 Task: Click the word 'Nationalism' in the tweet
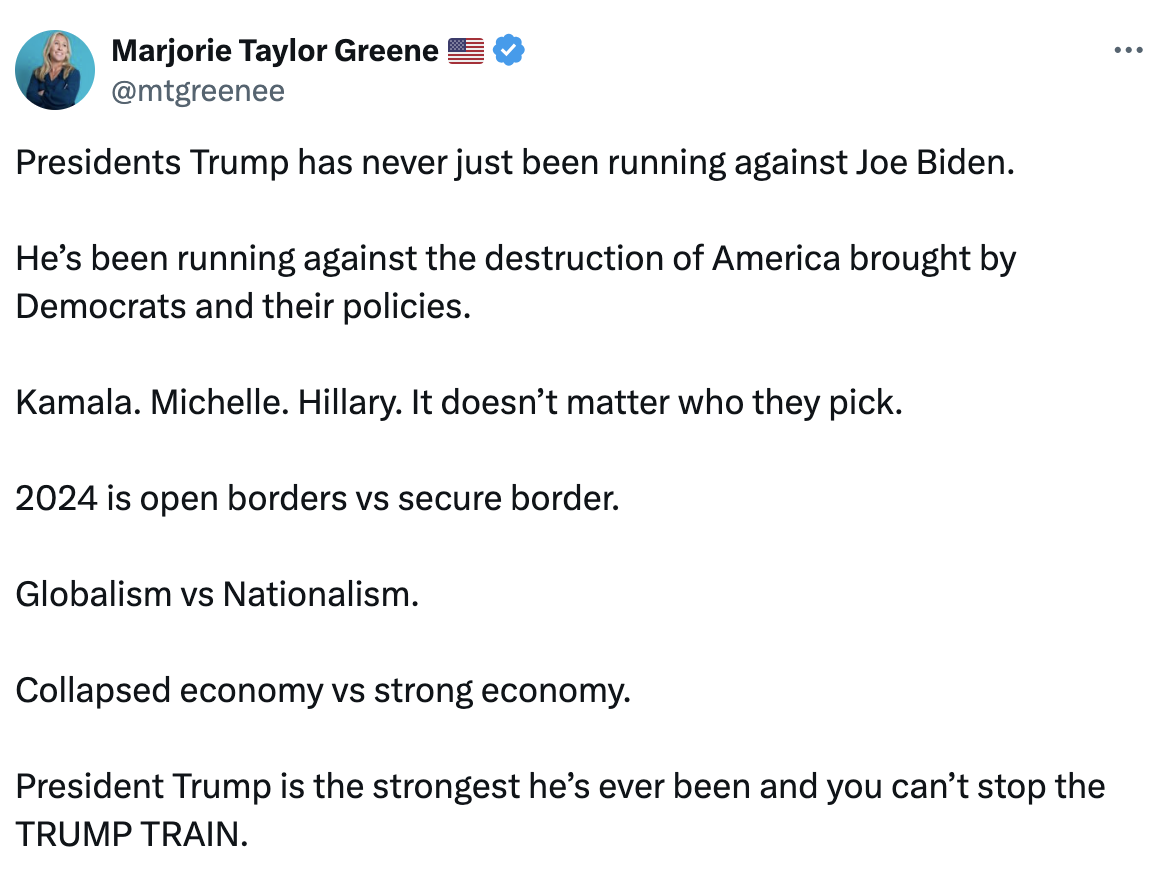(x=320, y=594)
